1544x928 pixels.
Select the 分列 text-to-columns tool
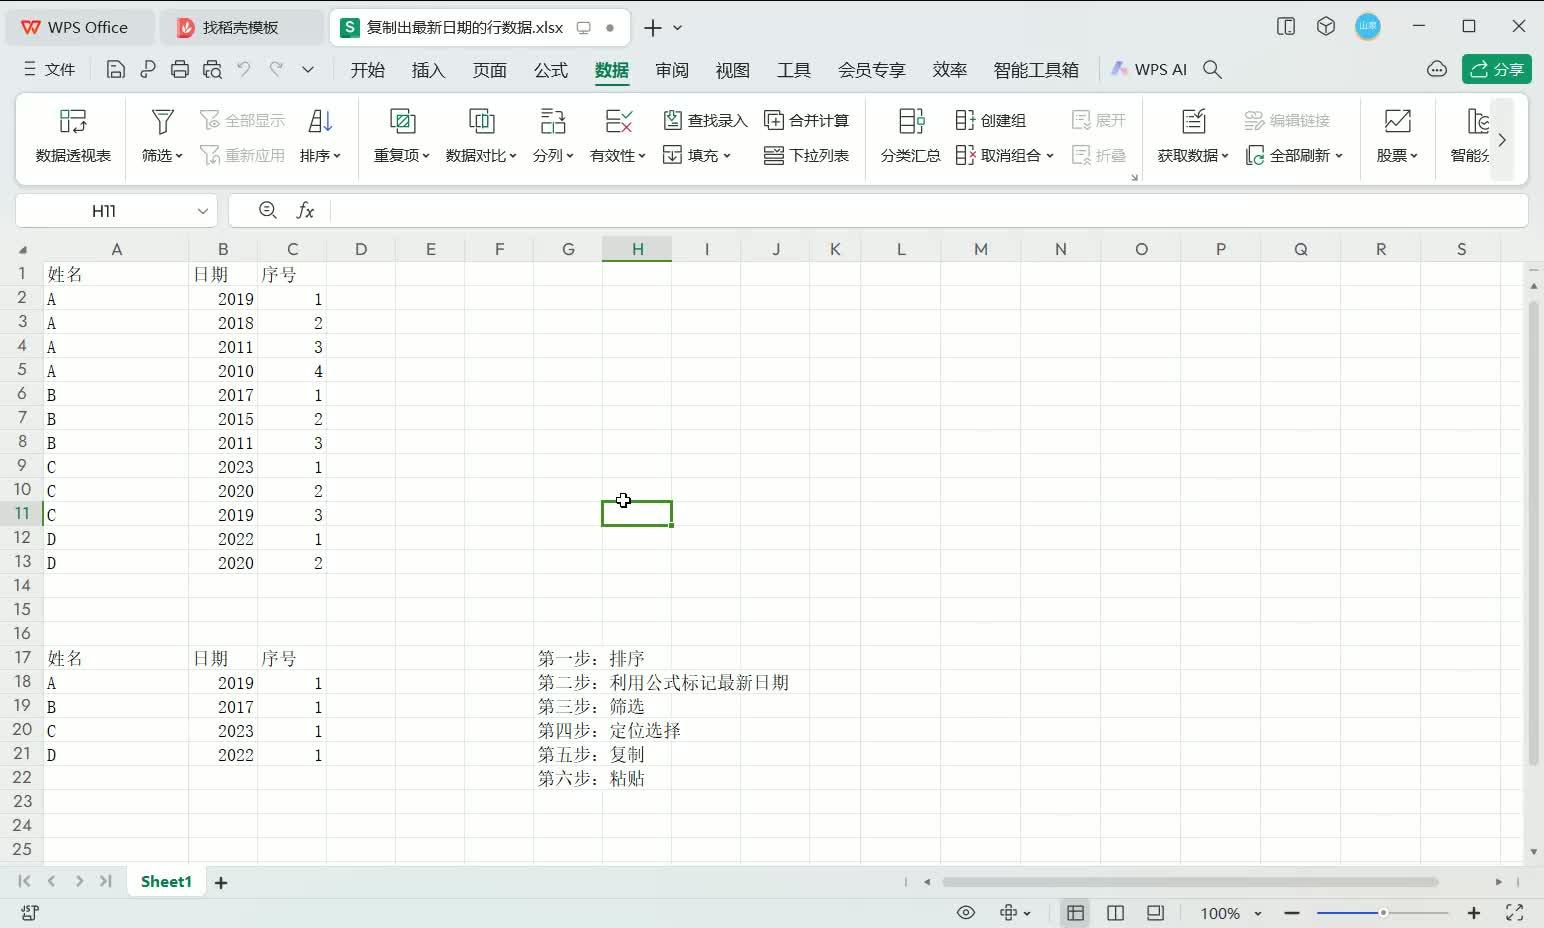coord(551,136)
